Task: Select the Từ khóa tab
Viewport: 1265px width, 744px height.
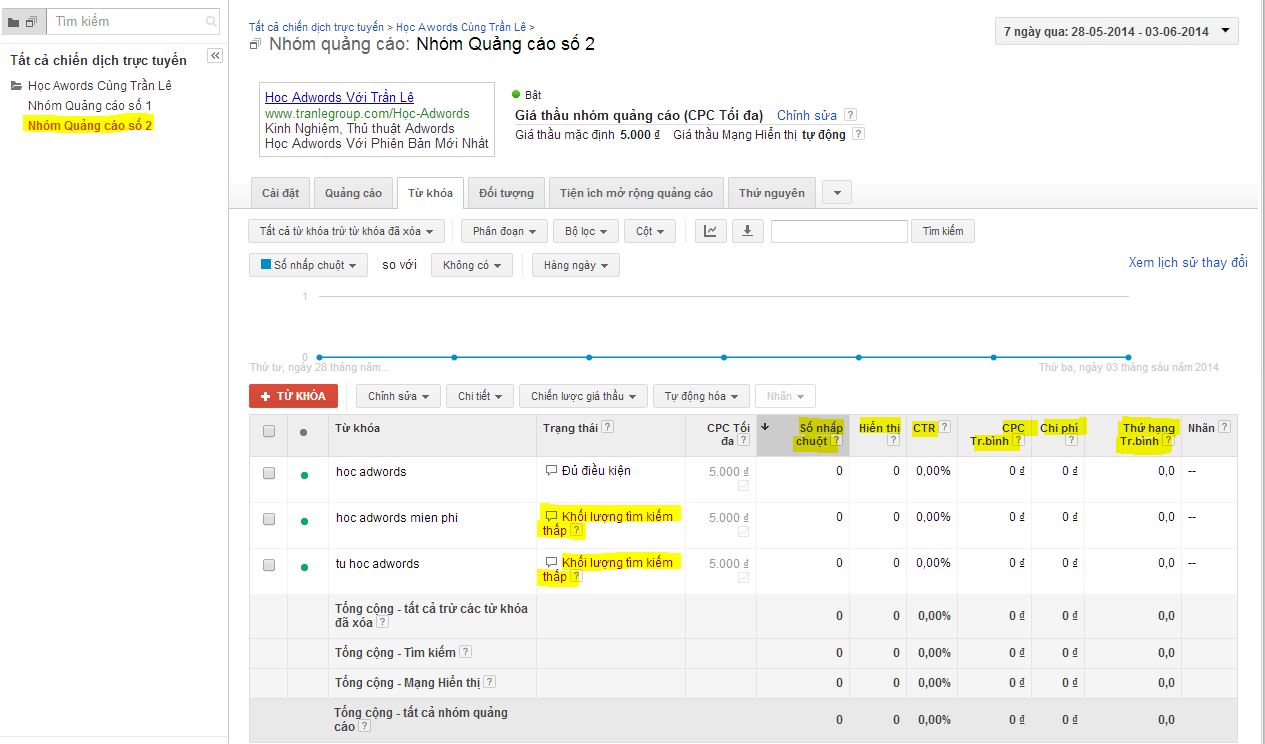Action: (x=430, y=193)
